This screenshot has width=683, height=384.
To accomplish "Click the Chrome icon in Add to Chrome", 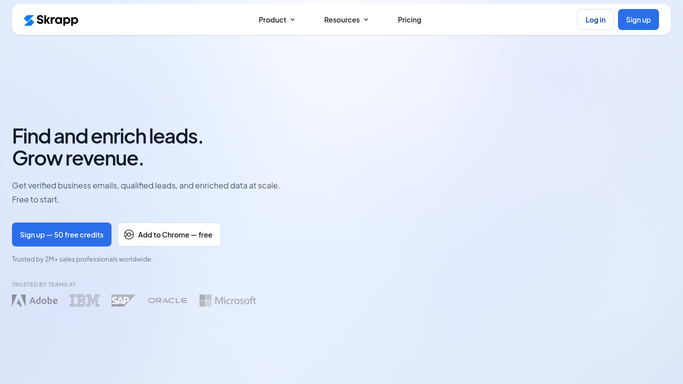I will point(129,235).
